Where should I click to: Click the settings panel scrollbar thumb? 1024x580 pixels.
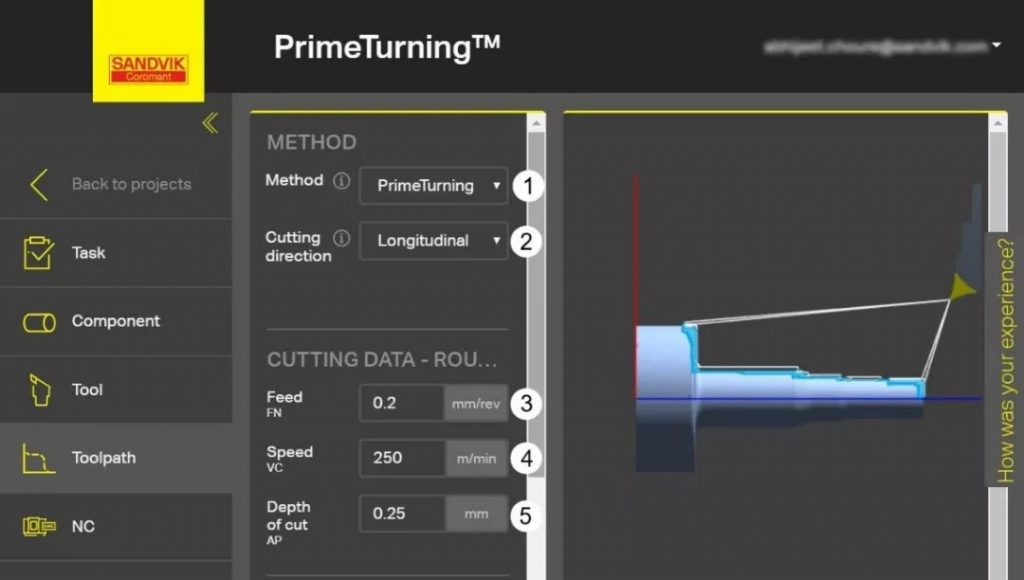click(536, 304)
